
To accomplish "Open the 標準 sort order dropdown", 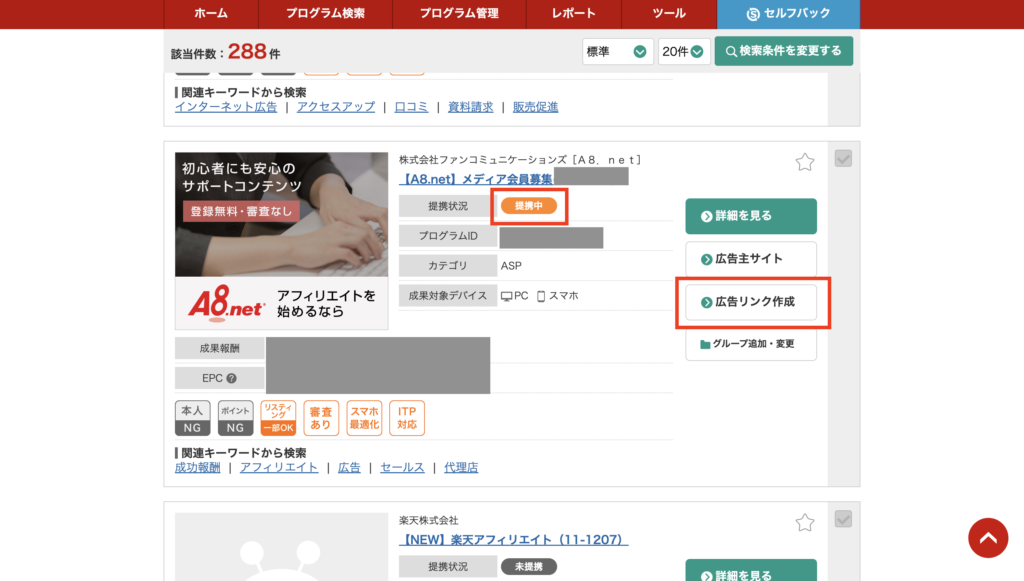I will tap(617, 52).
